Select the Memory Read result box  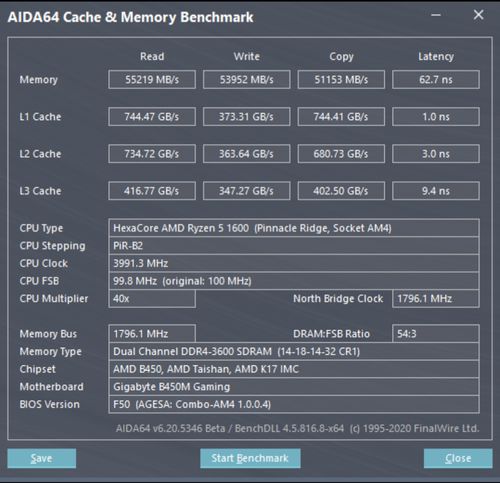(152, 79)
